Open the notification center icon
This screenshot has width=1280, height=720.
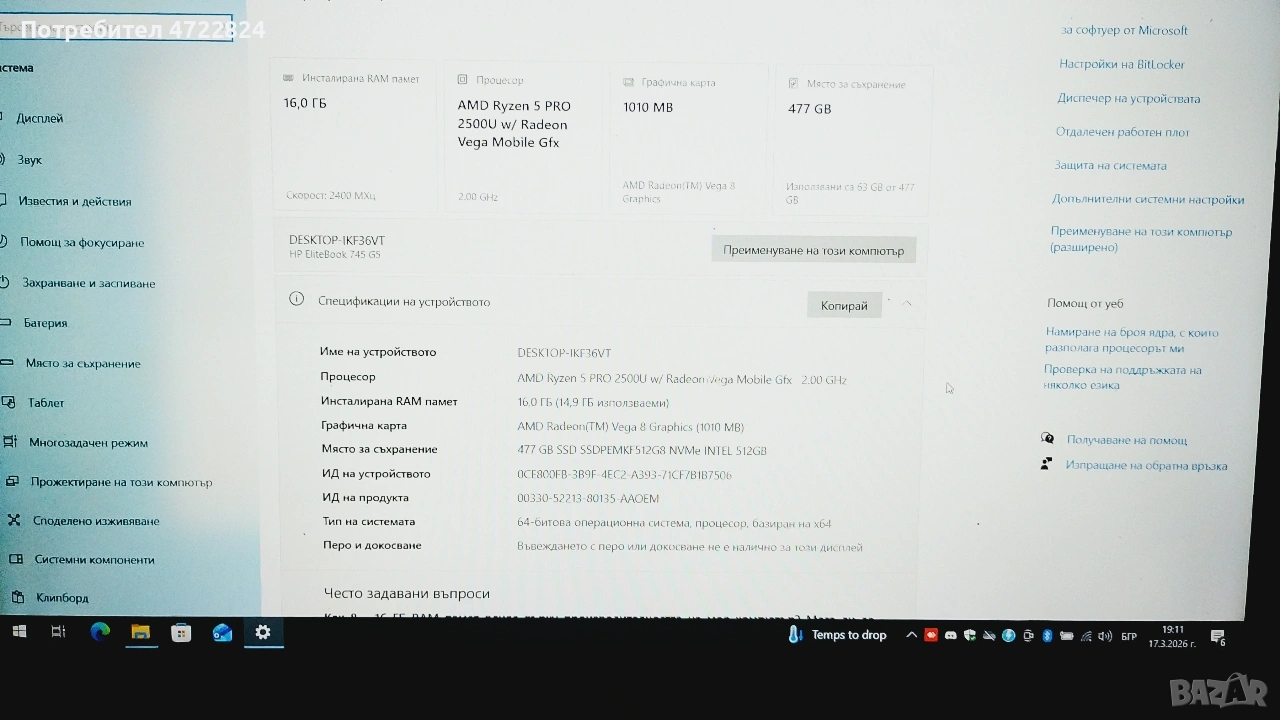(x=1218, y=637)
